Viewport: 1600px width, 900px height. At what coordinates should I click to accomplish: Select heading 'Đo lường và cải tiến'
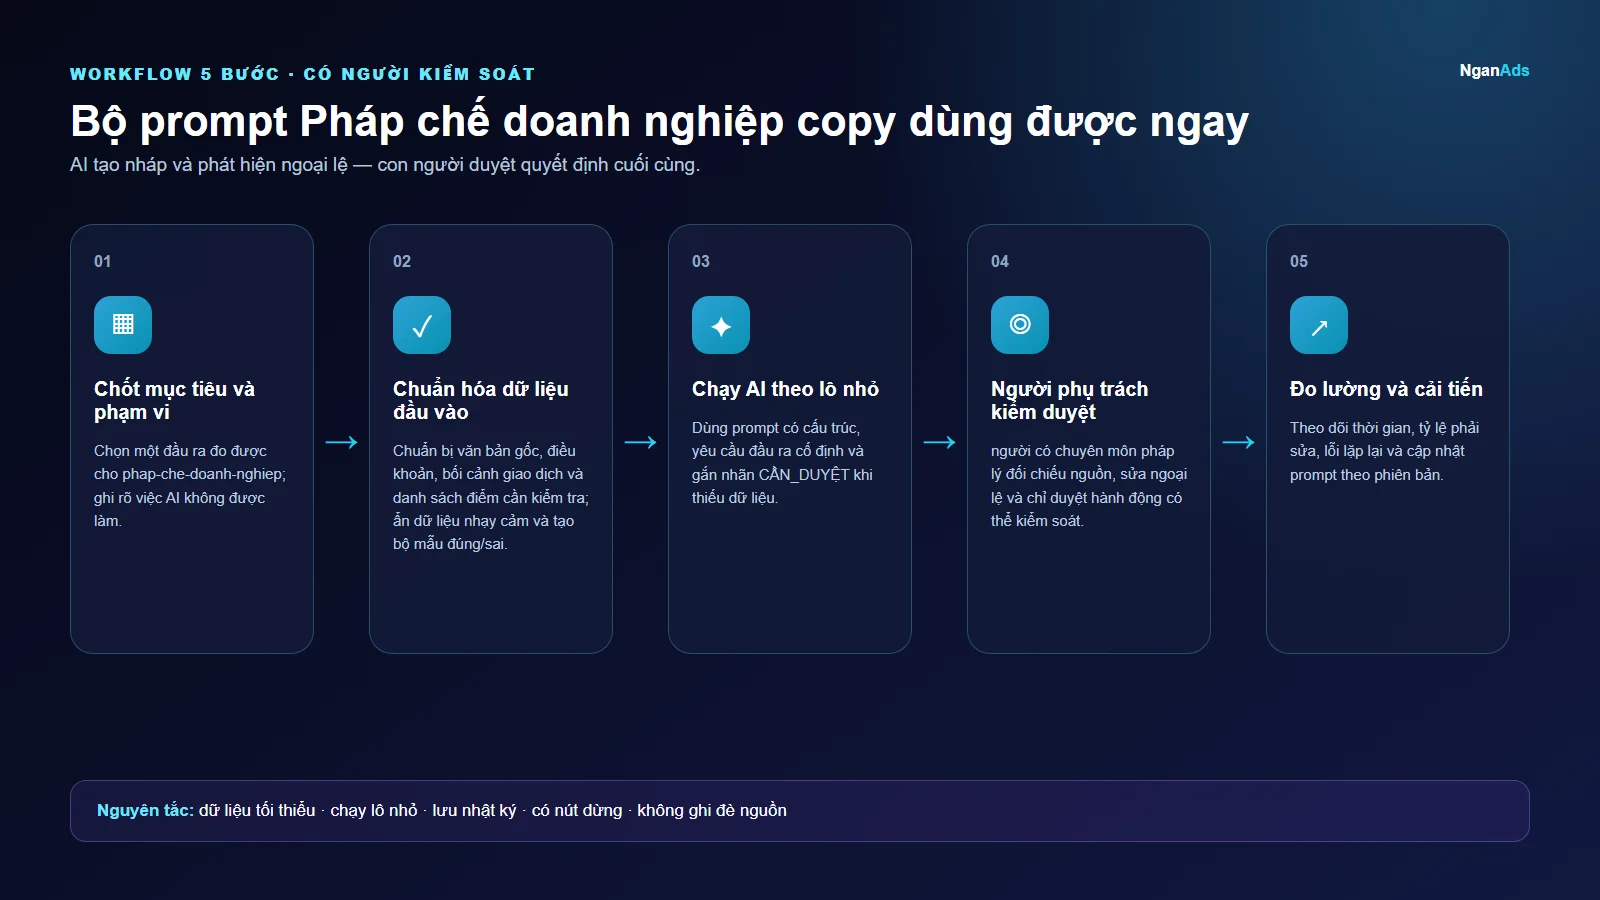click(1386, 389)
